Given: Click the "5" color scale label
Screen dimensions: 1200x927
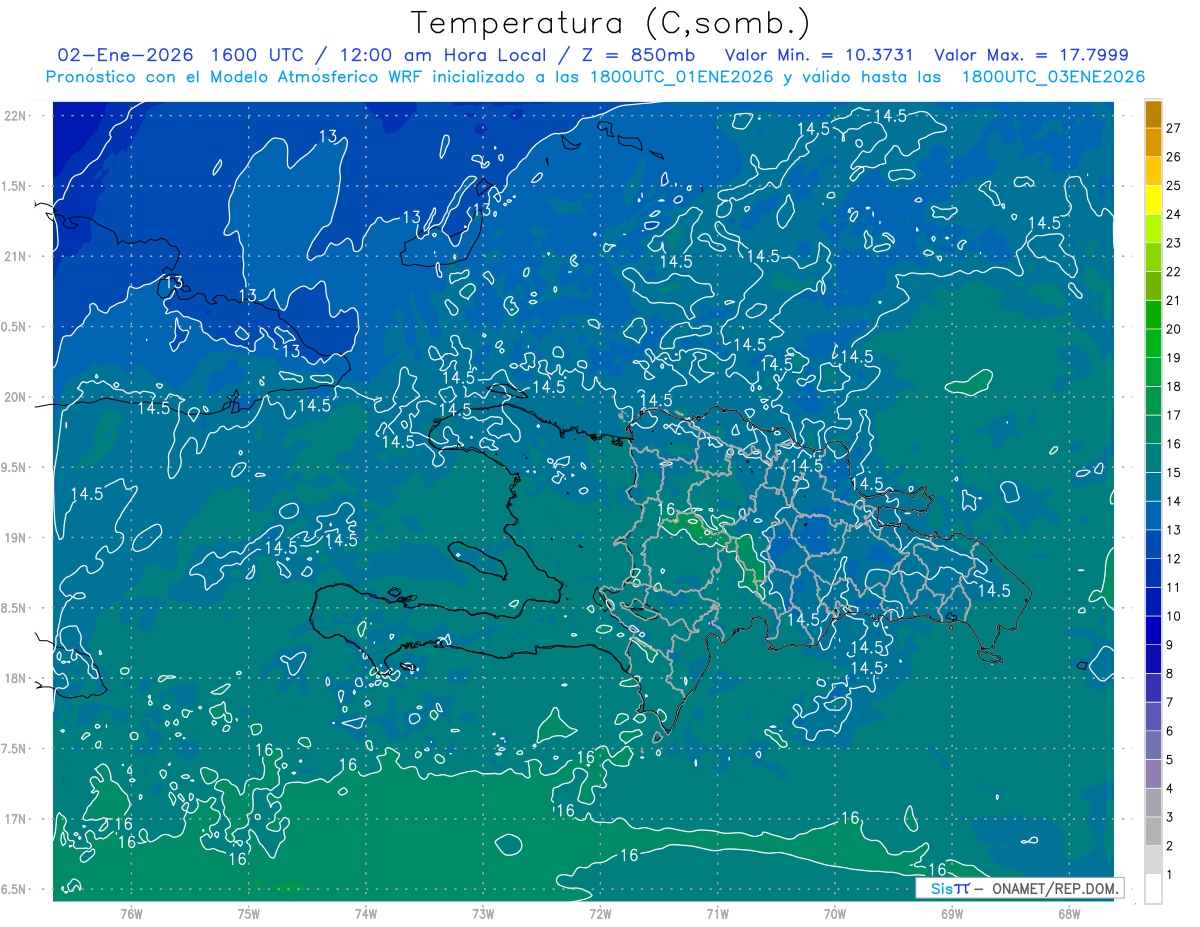Looking at the screenshot, I should click(x=1170, y=759).
